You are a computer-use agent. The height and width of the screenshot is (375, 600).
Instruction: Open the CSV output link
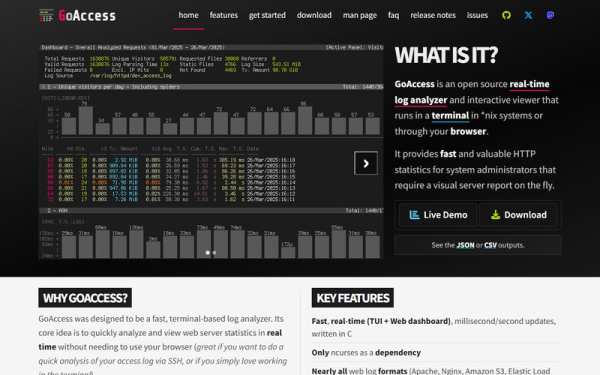click(490, 245)
